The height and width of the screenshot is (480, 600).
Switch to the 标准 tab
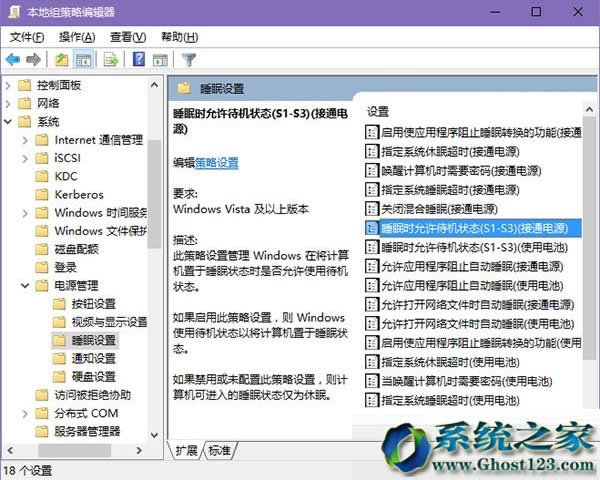click(220, 451)
